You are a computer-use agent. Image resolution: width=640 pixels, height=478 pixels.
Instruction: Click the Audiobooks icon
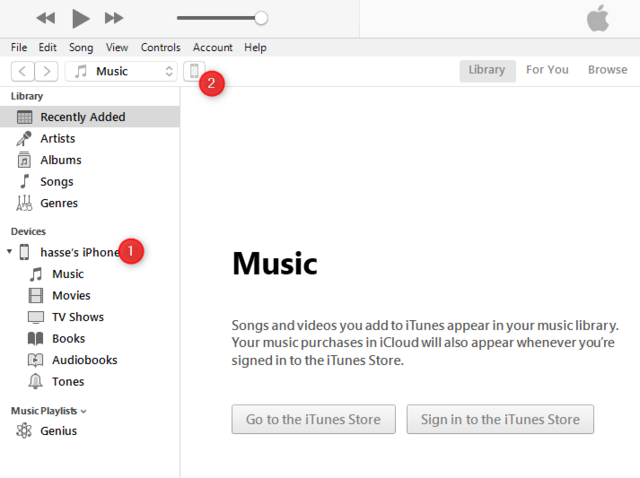coord(36,360)
